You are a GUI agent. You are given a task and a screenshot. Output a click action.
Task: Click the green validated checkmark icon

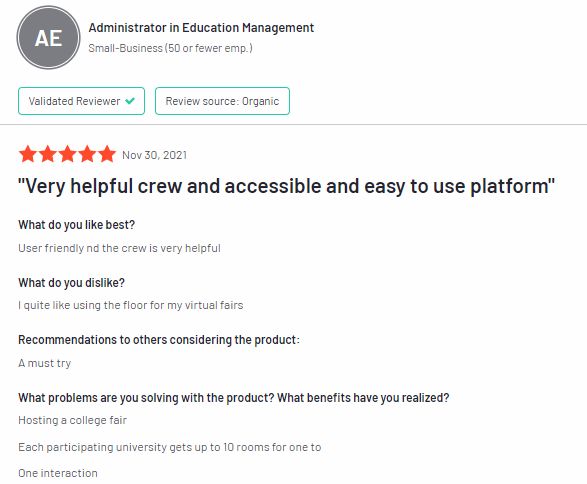[x=130, y=101]
